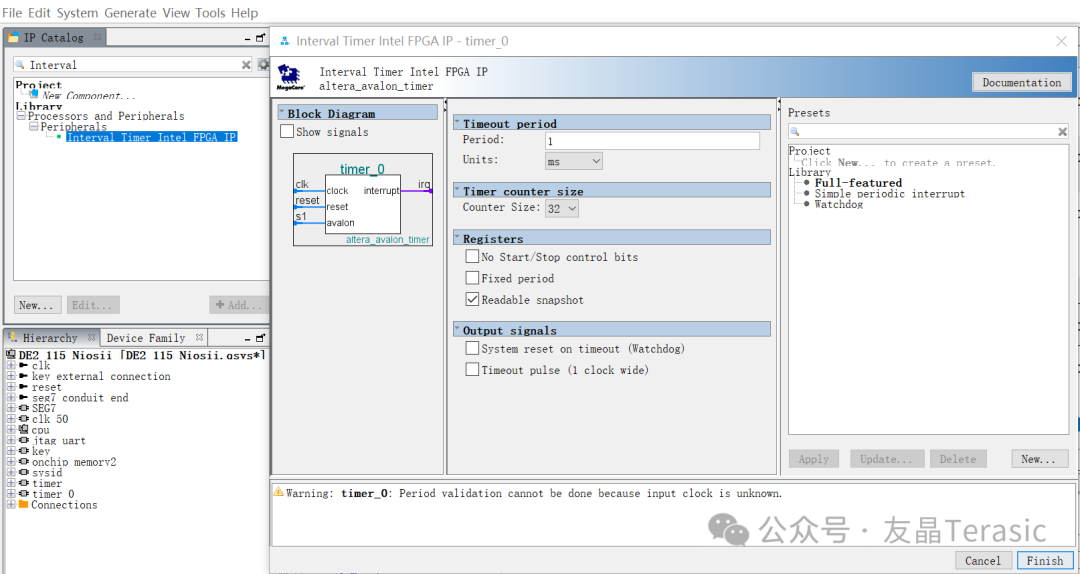Collapse the Peripherals tree node
Image resolution: width=1080 pixels, height=574 pixels.
pos(33,127)
